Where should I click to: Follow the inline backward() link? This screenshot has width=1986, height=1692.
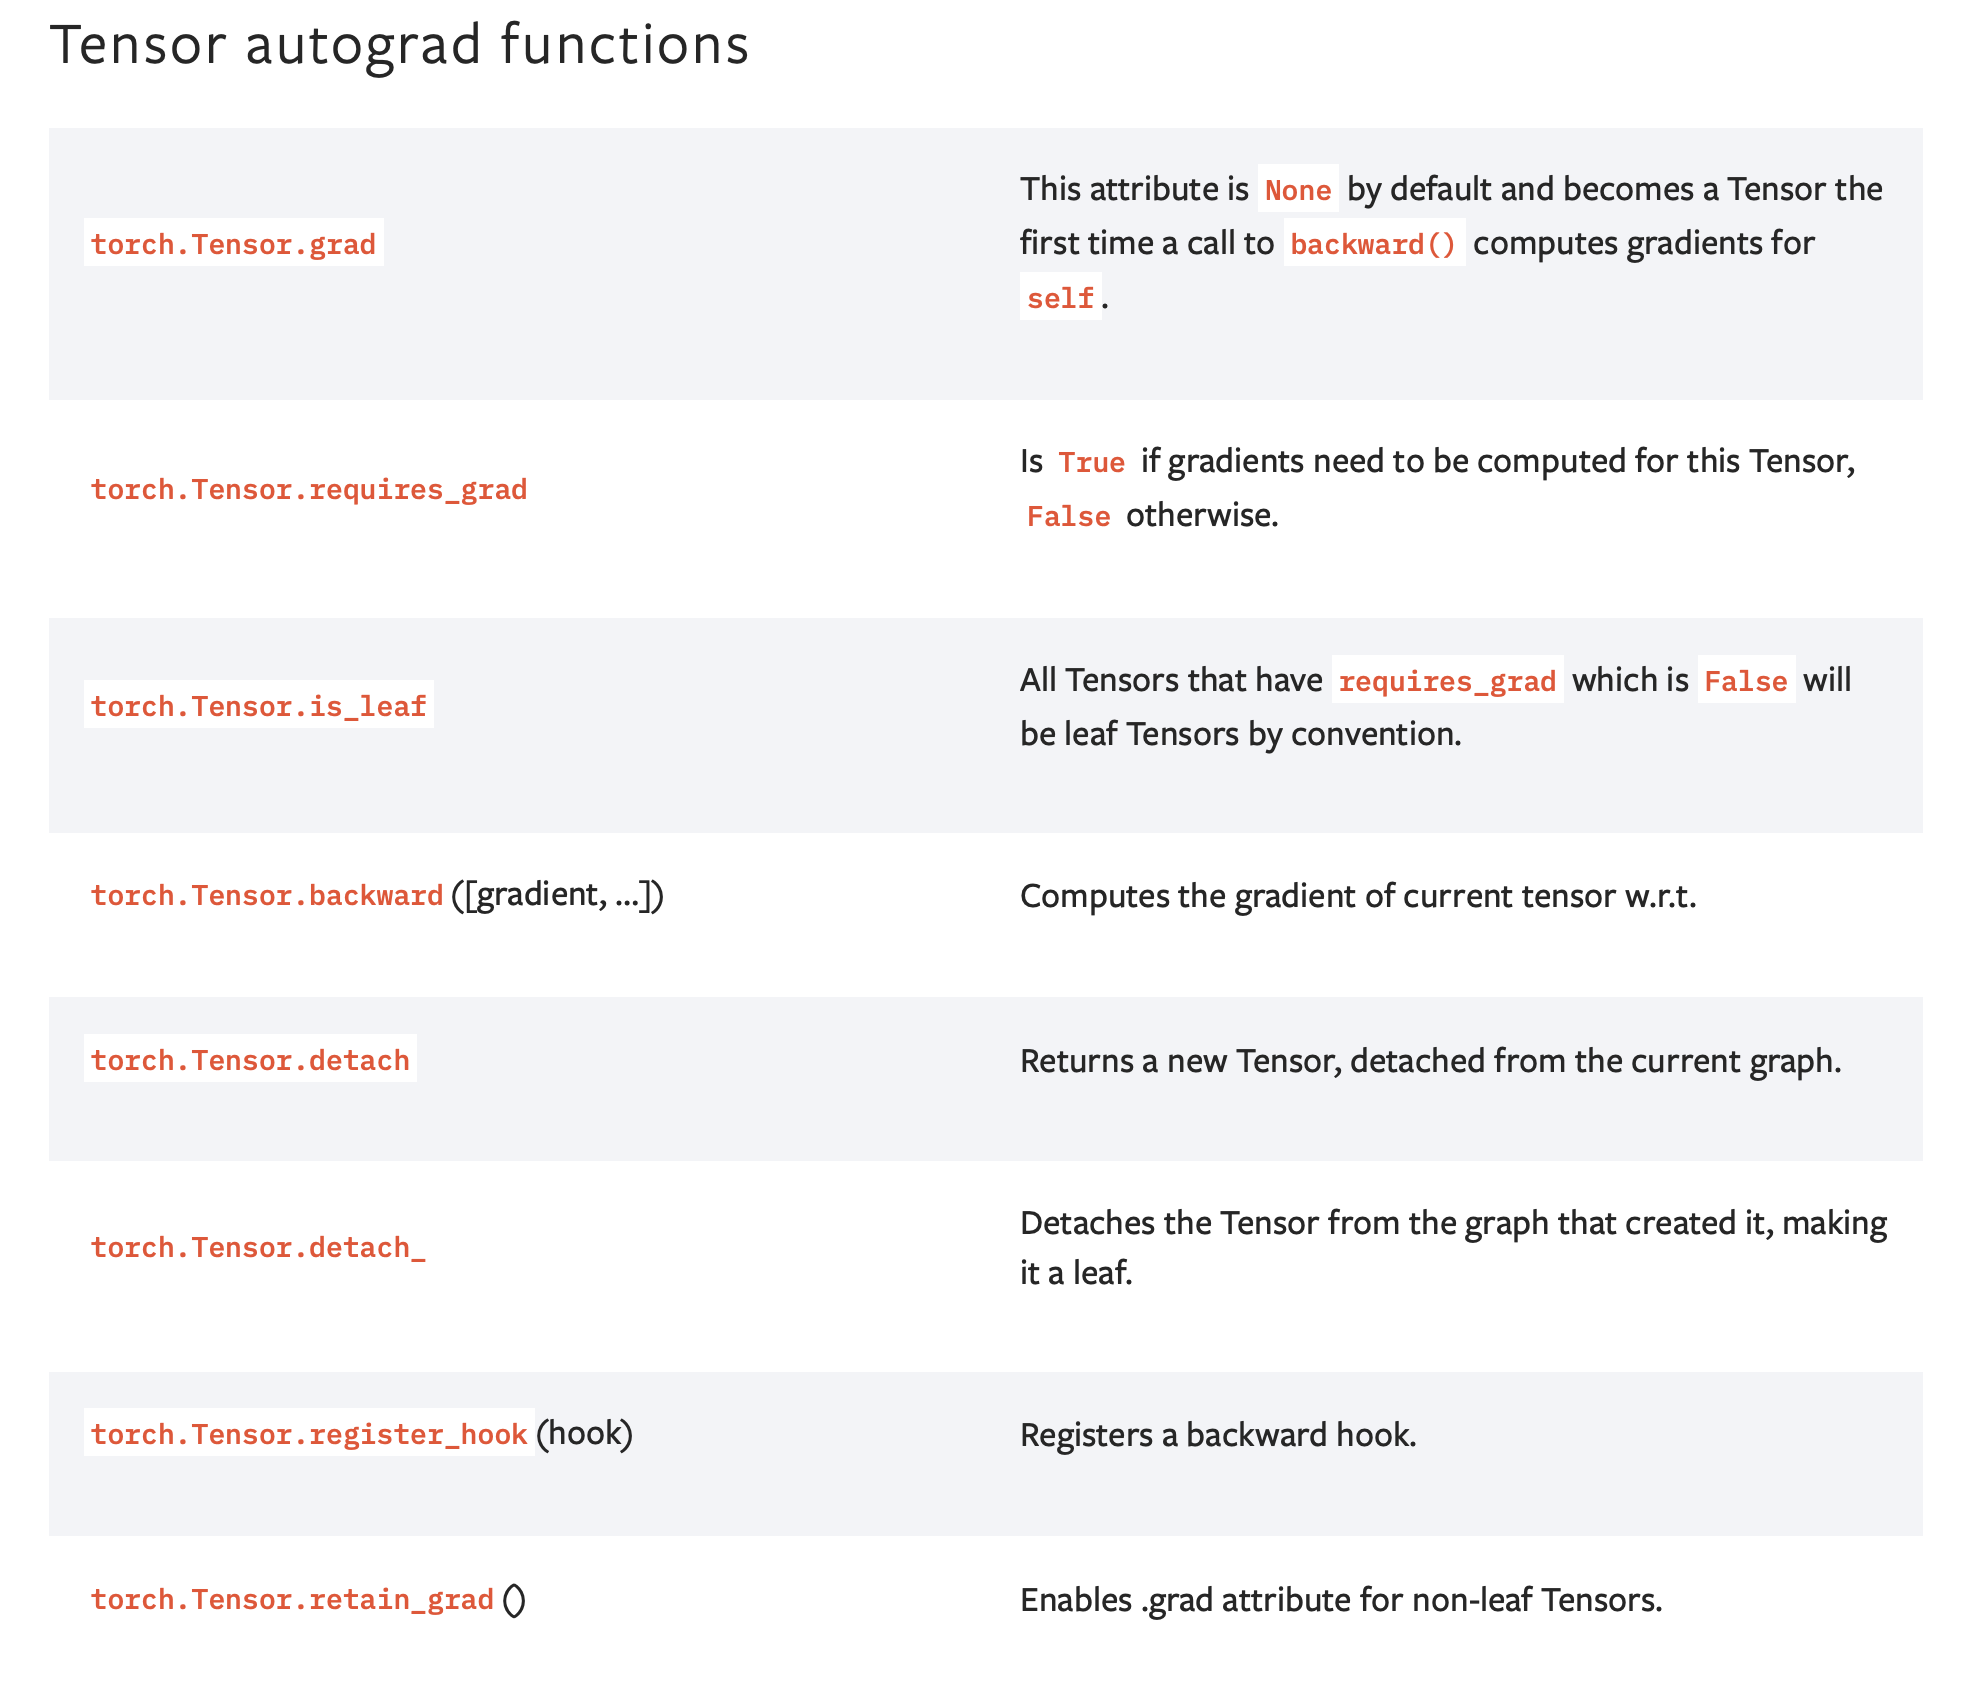[1373, 244]
